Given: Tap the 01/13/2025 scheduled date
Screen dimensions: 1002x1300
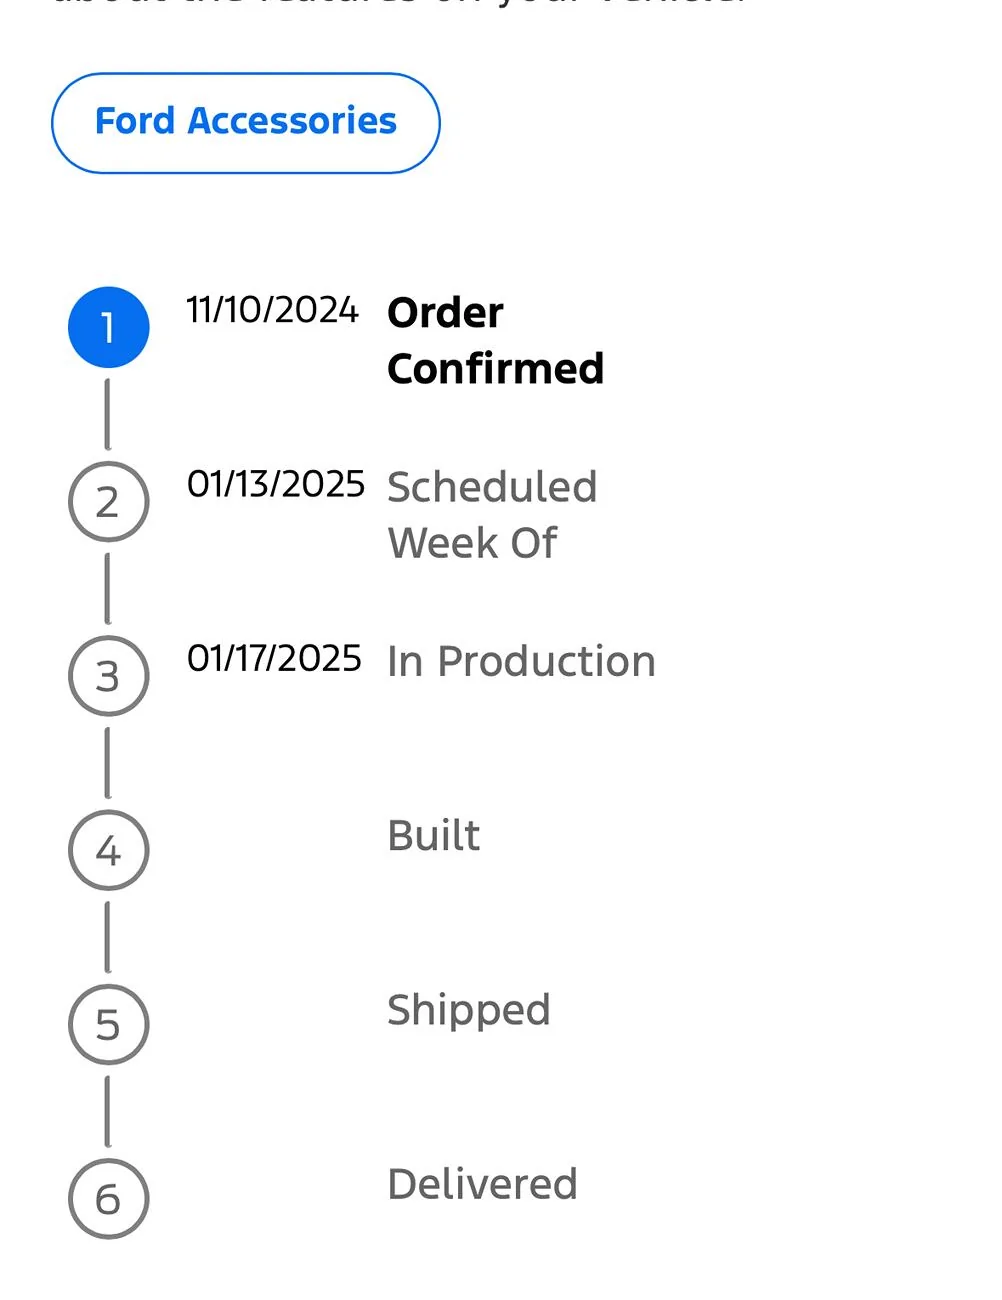Looking at the screenshot, I should point(276,484).
